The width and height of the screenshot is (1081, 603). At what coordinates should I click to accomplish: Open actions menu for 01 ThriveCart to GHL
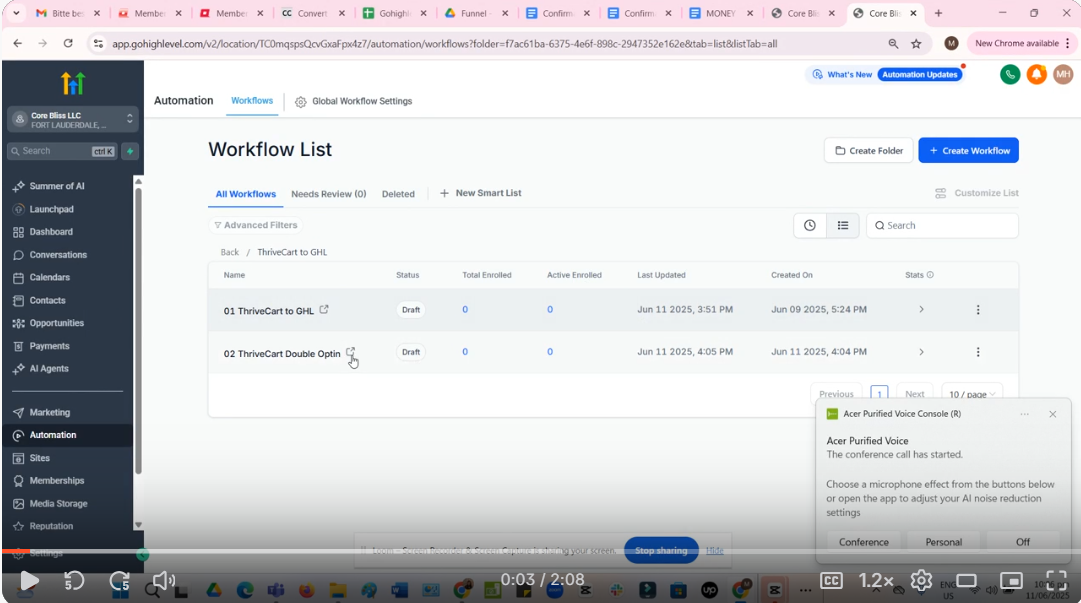click(978, 310)
